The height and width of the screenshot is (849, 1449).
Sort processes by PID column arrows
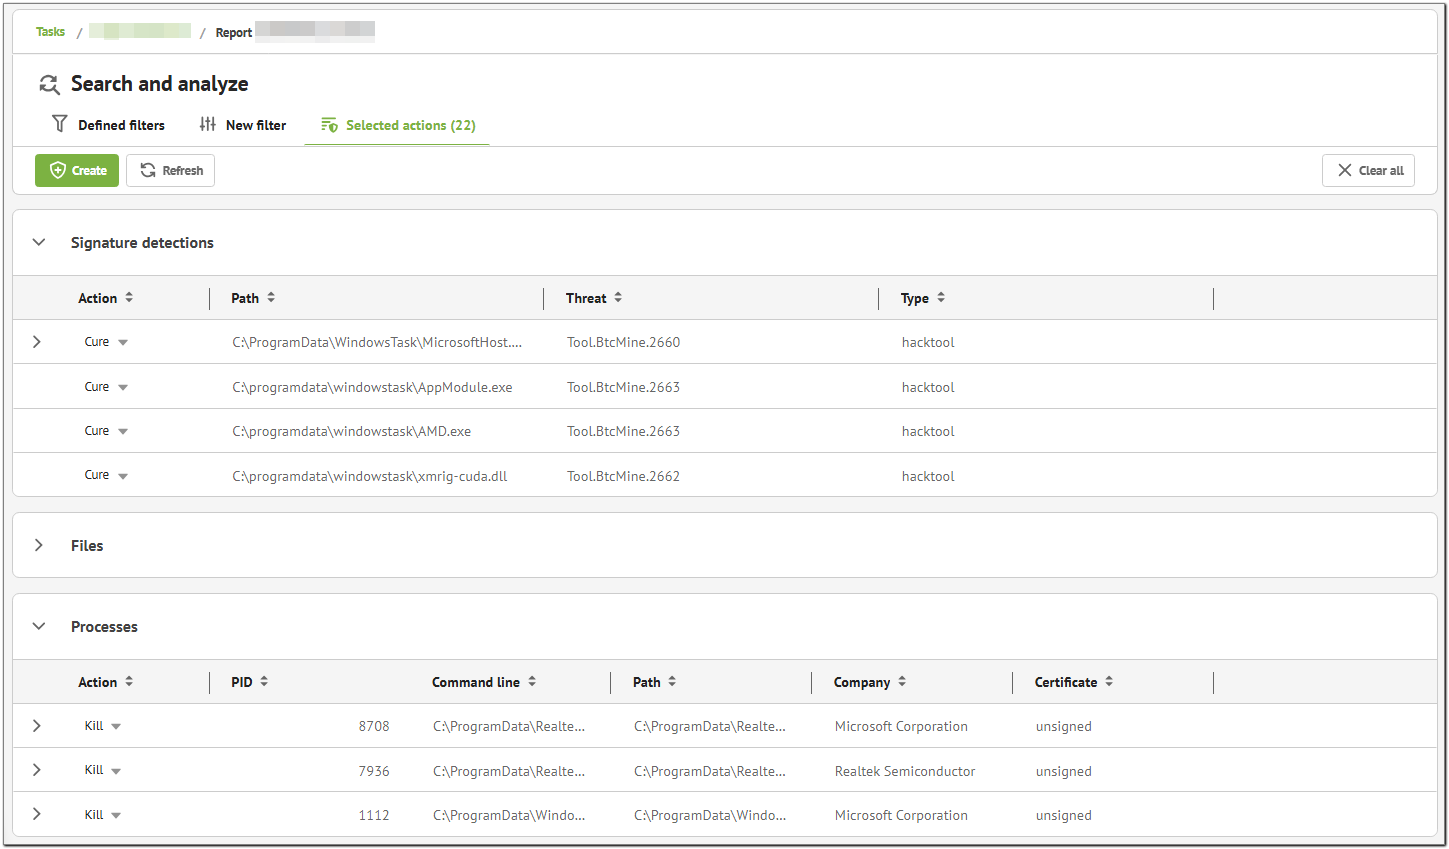tap(264, 682)
